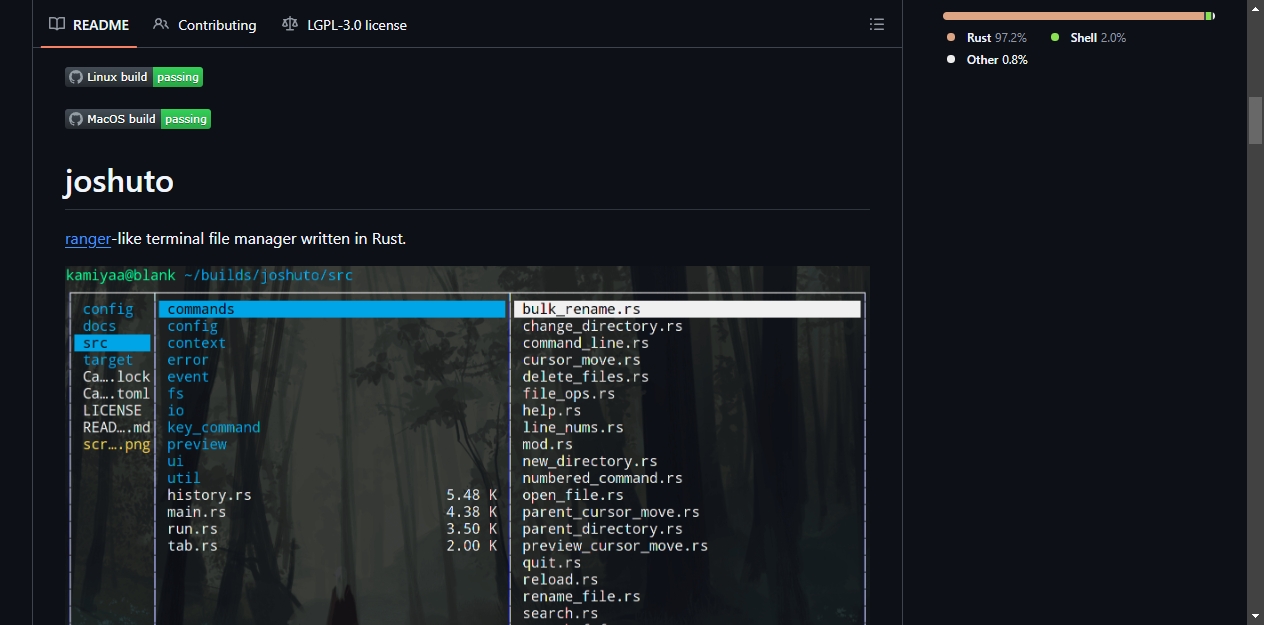
Task: Click 'change_directory.rs' in the screenshot
Action: (602, 326)
